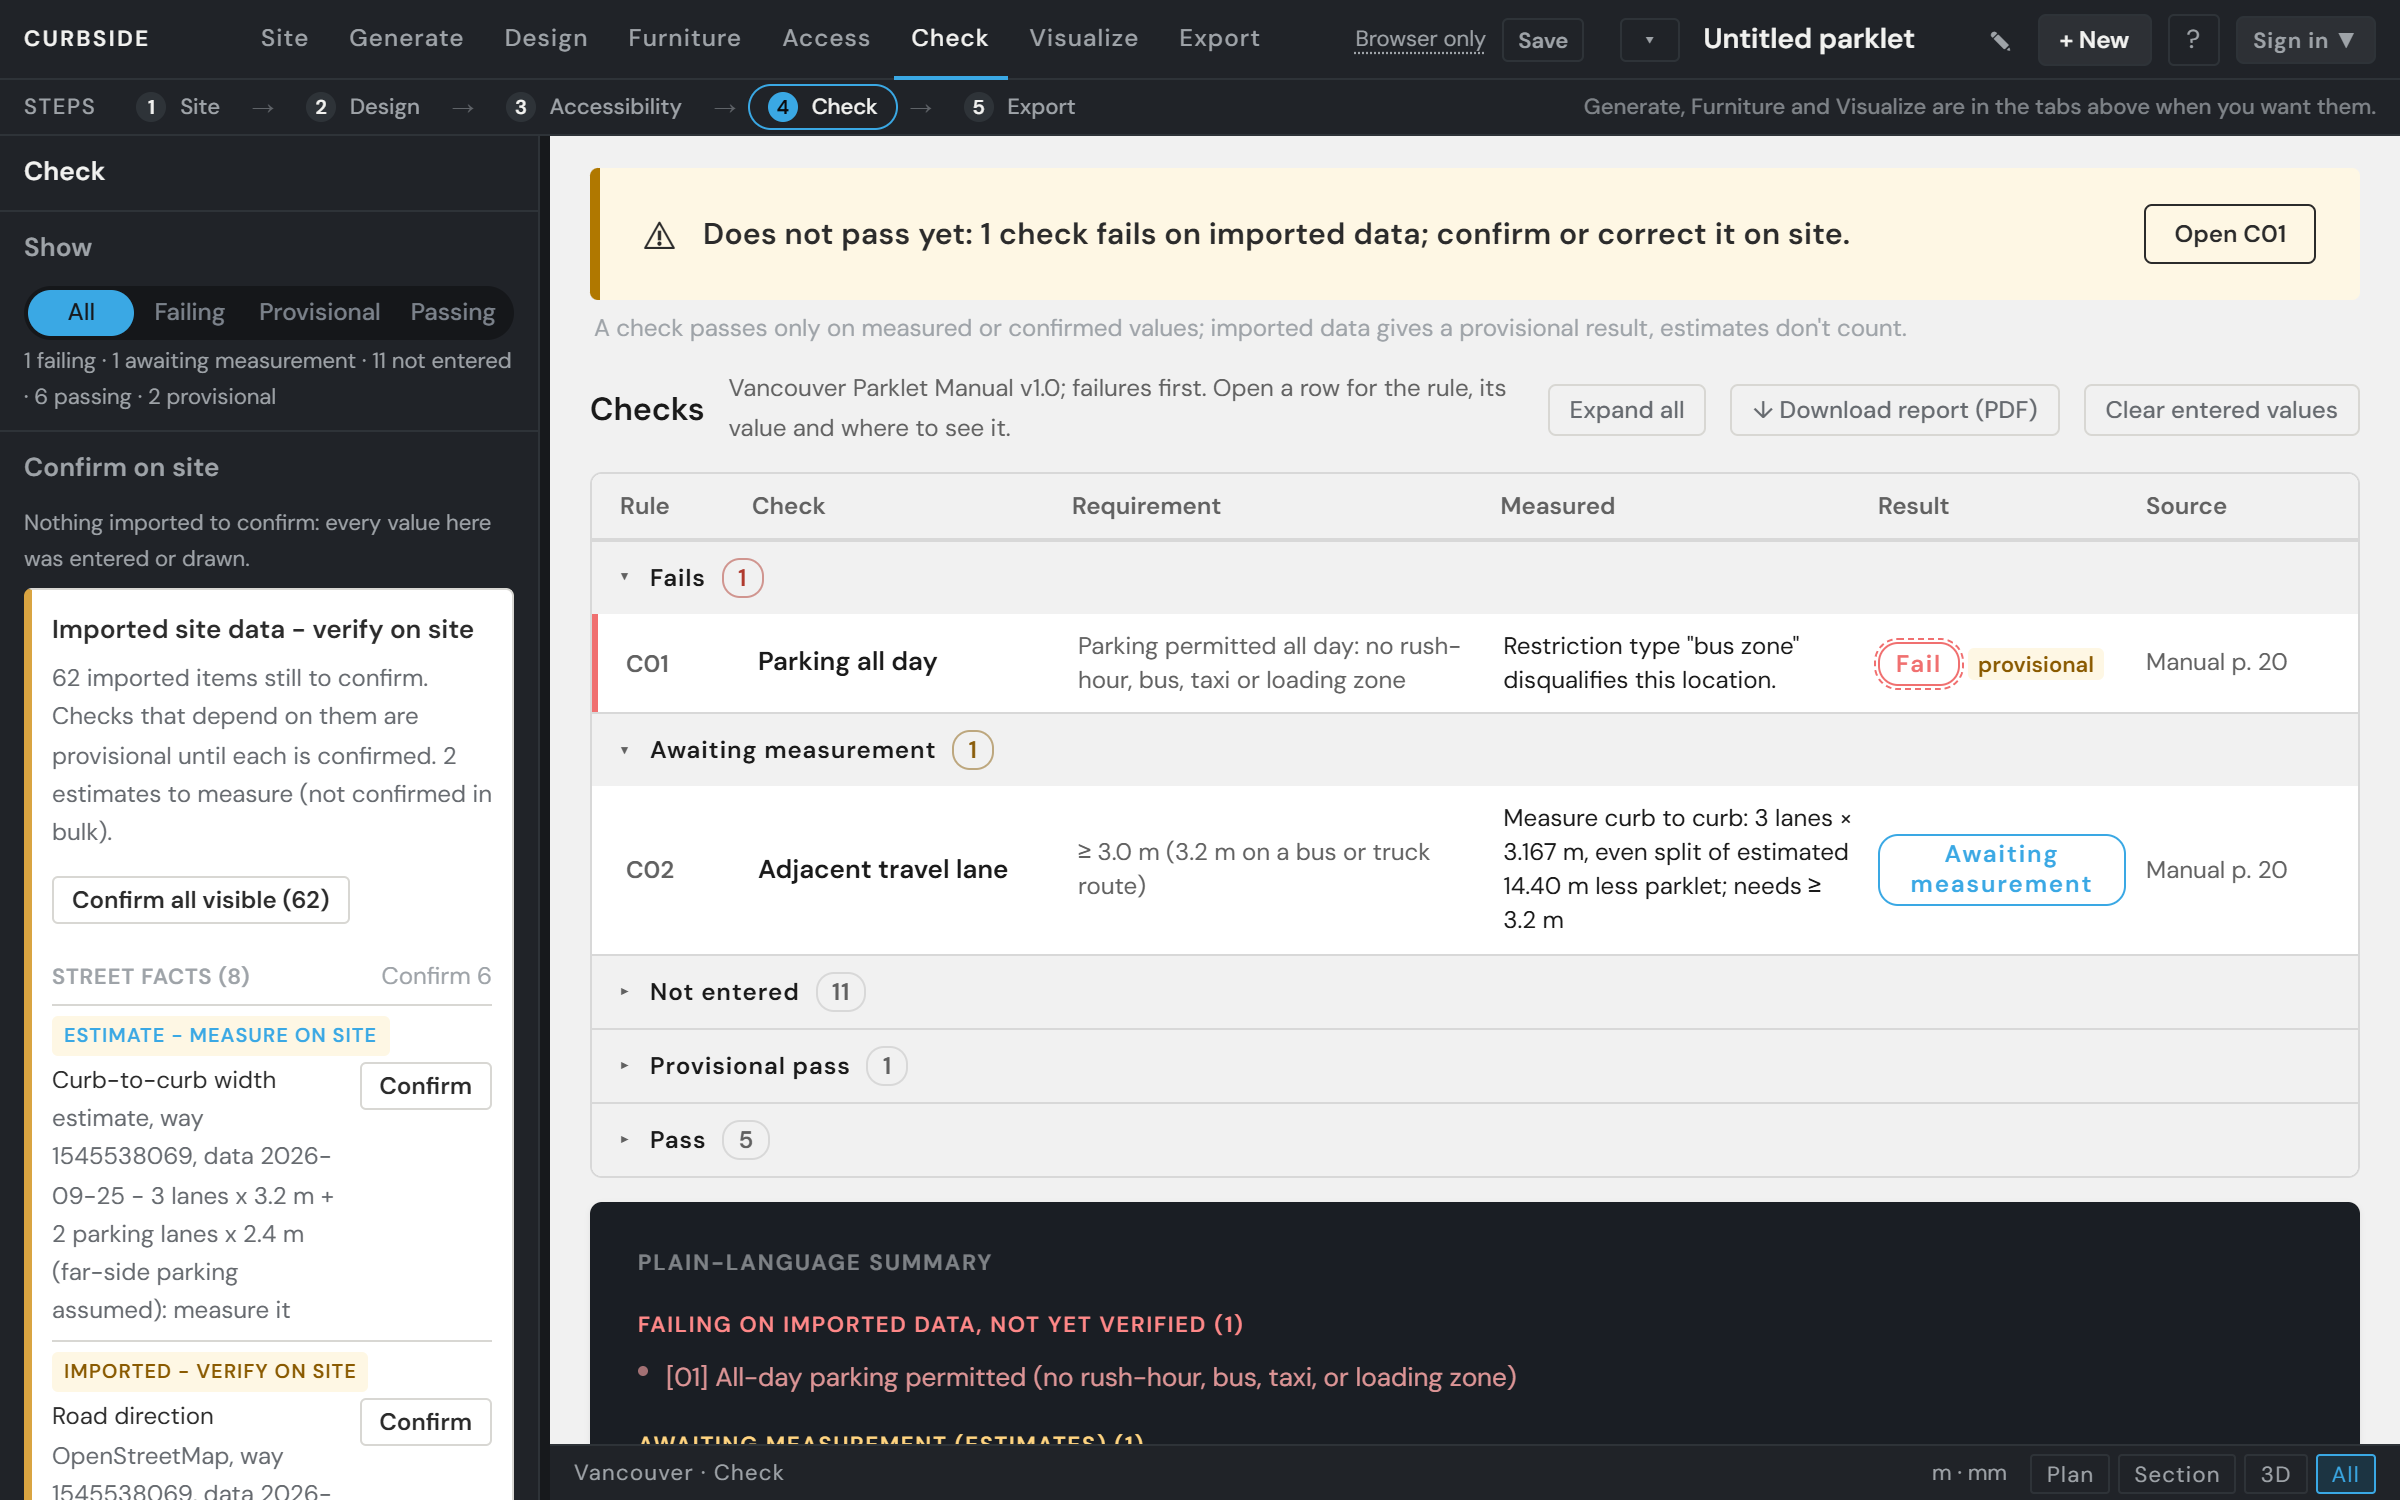
Task: Click the Awaiting measurement result badge
Action: click(x=2001, y=870)
